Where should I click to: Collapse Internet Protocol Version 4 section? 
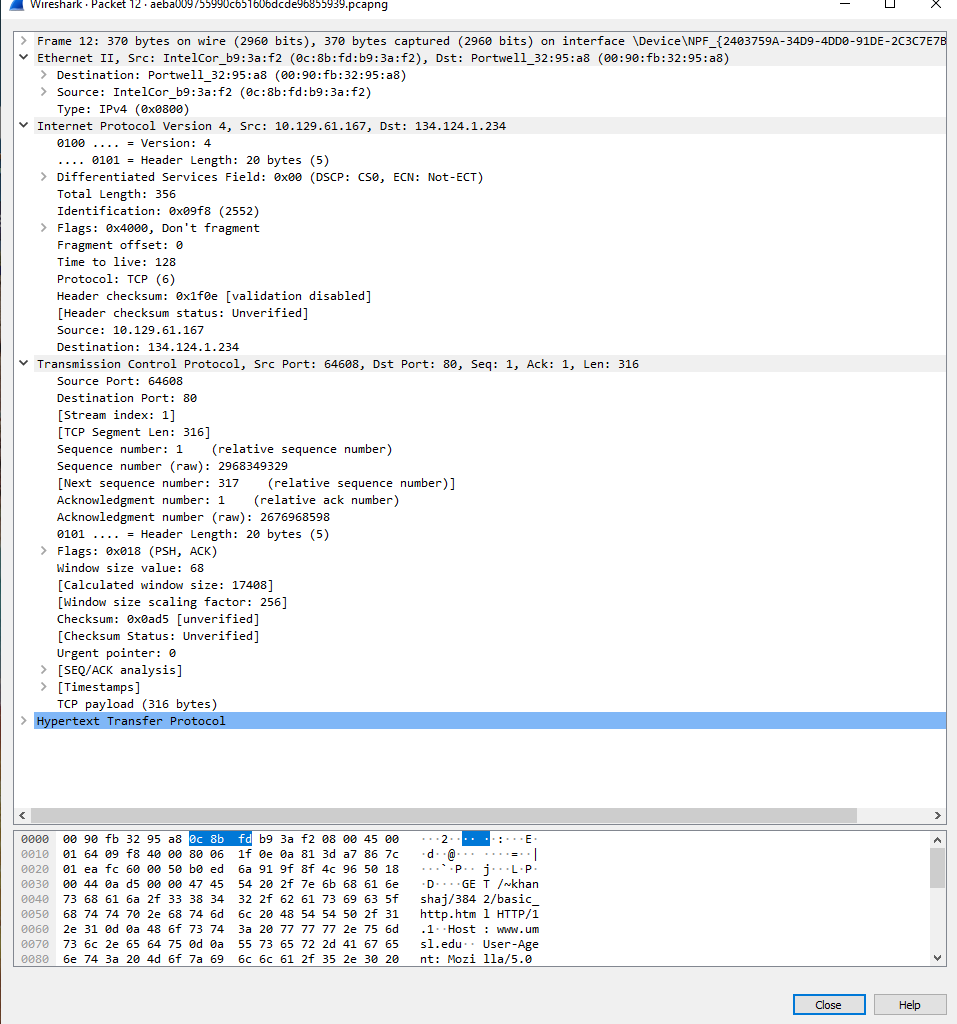(22, 125)
